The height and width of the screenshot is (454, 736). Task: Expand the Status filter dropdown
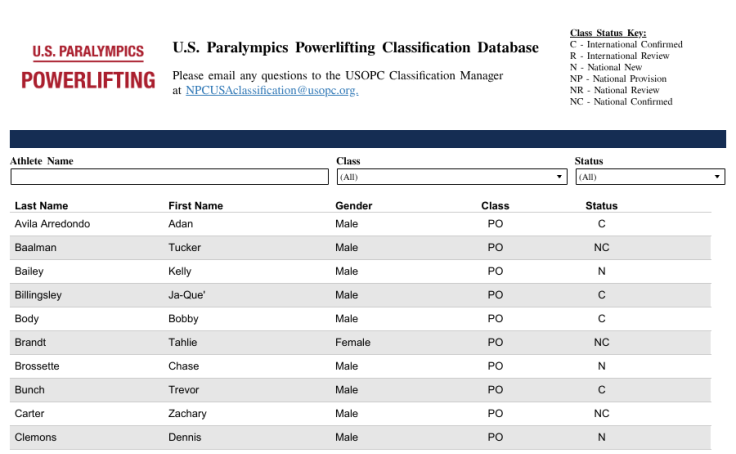click(649, 177)
